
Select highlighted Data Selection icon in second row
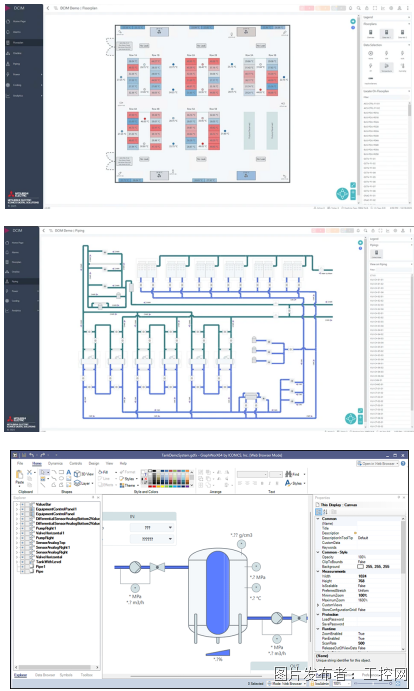(387, 67)
